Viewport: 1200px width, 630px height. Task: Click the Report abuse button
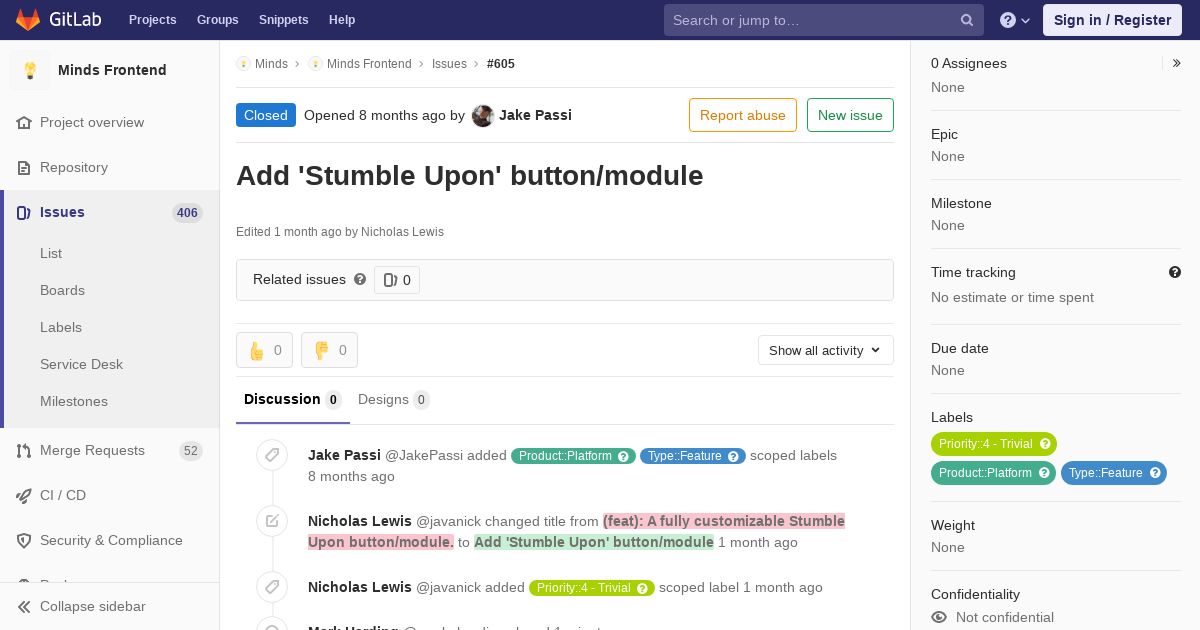[743, 115]
